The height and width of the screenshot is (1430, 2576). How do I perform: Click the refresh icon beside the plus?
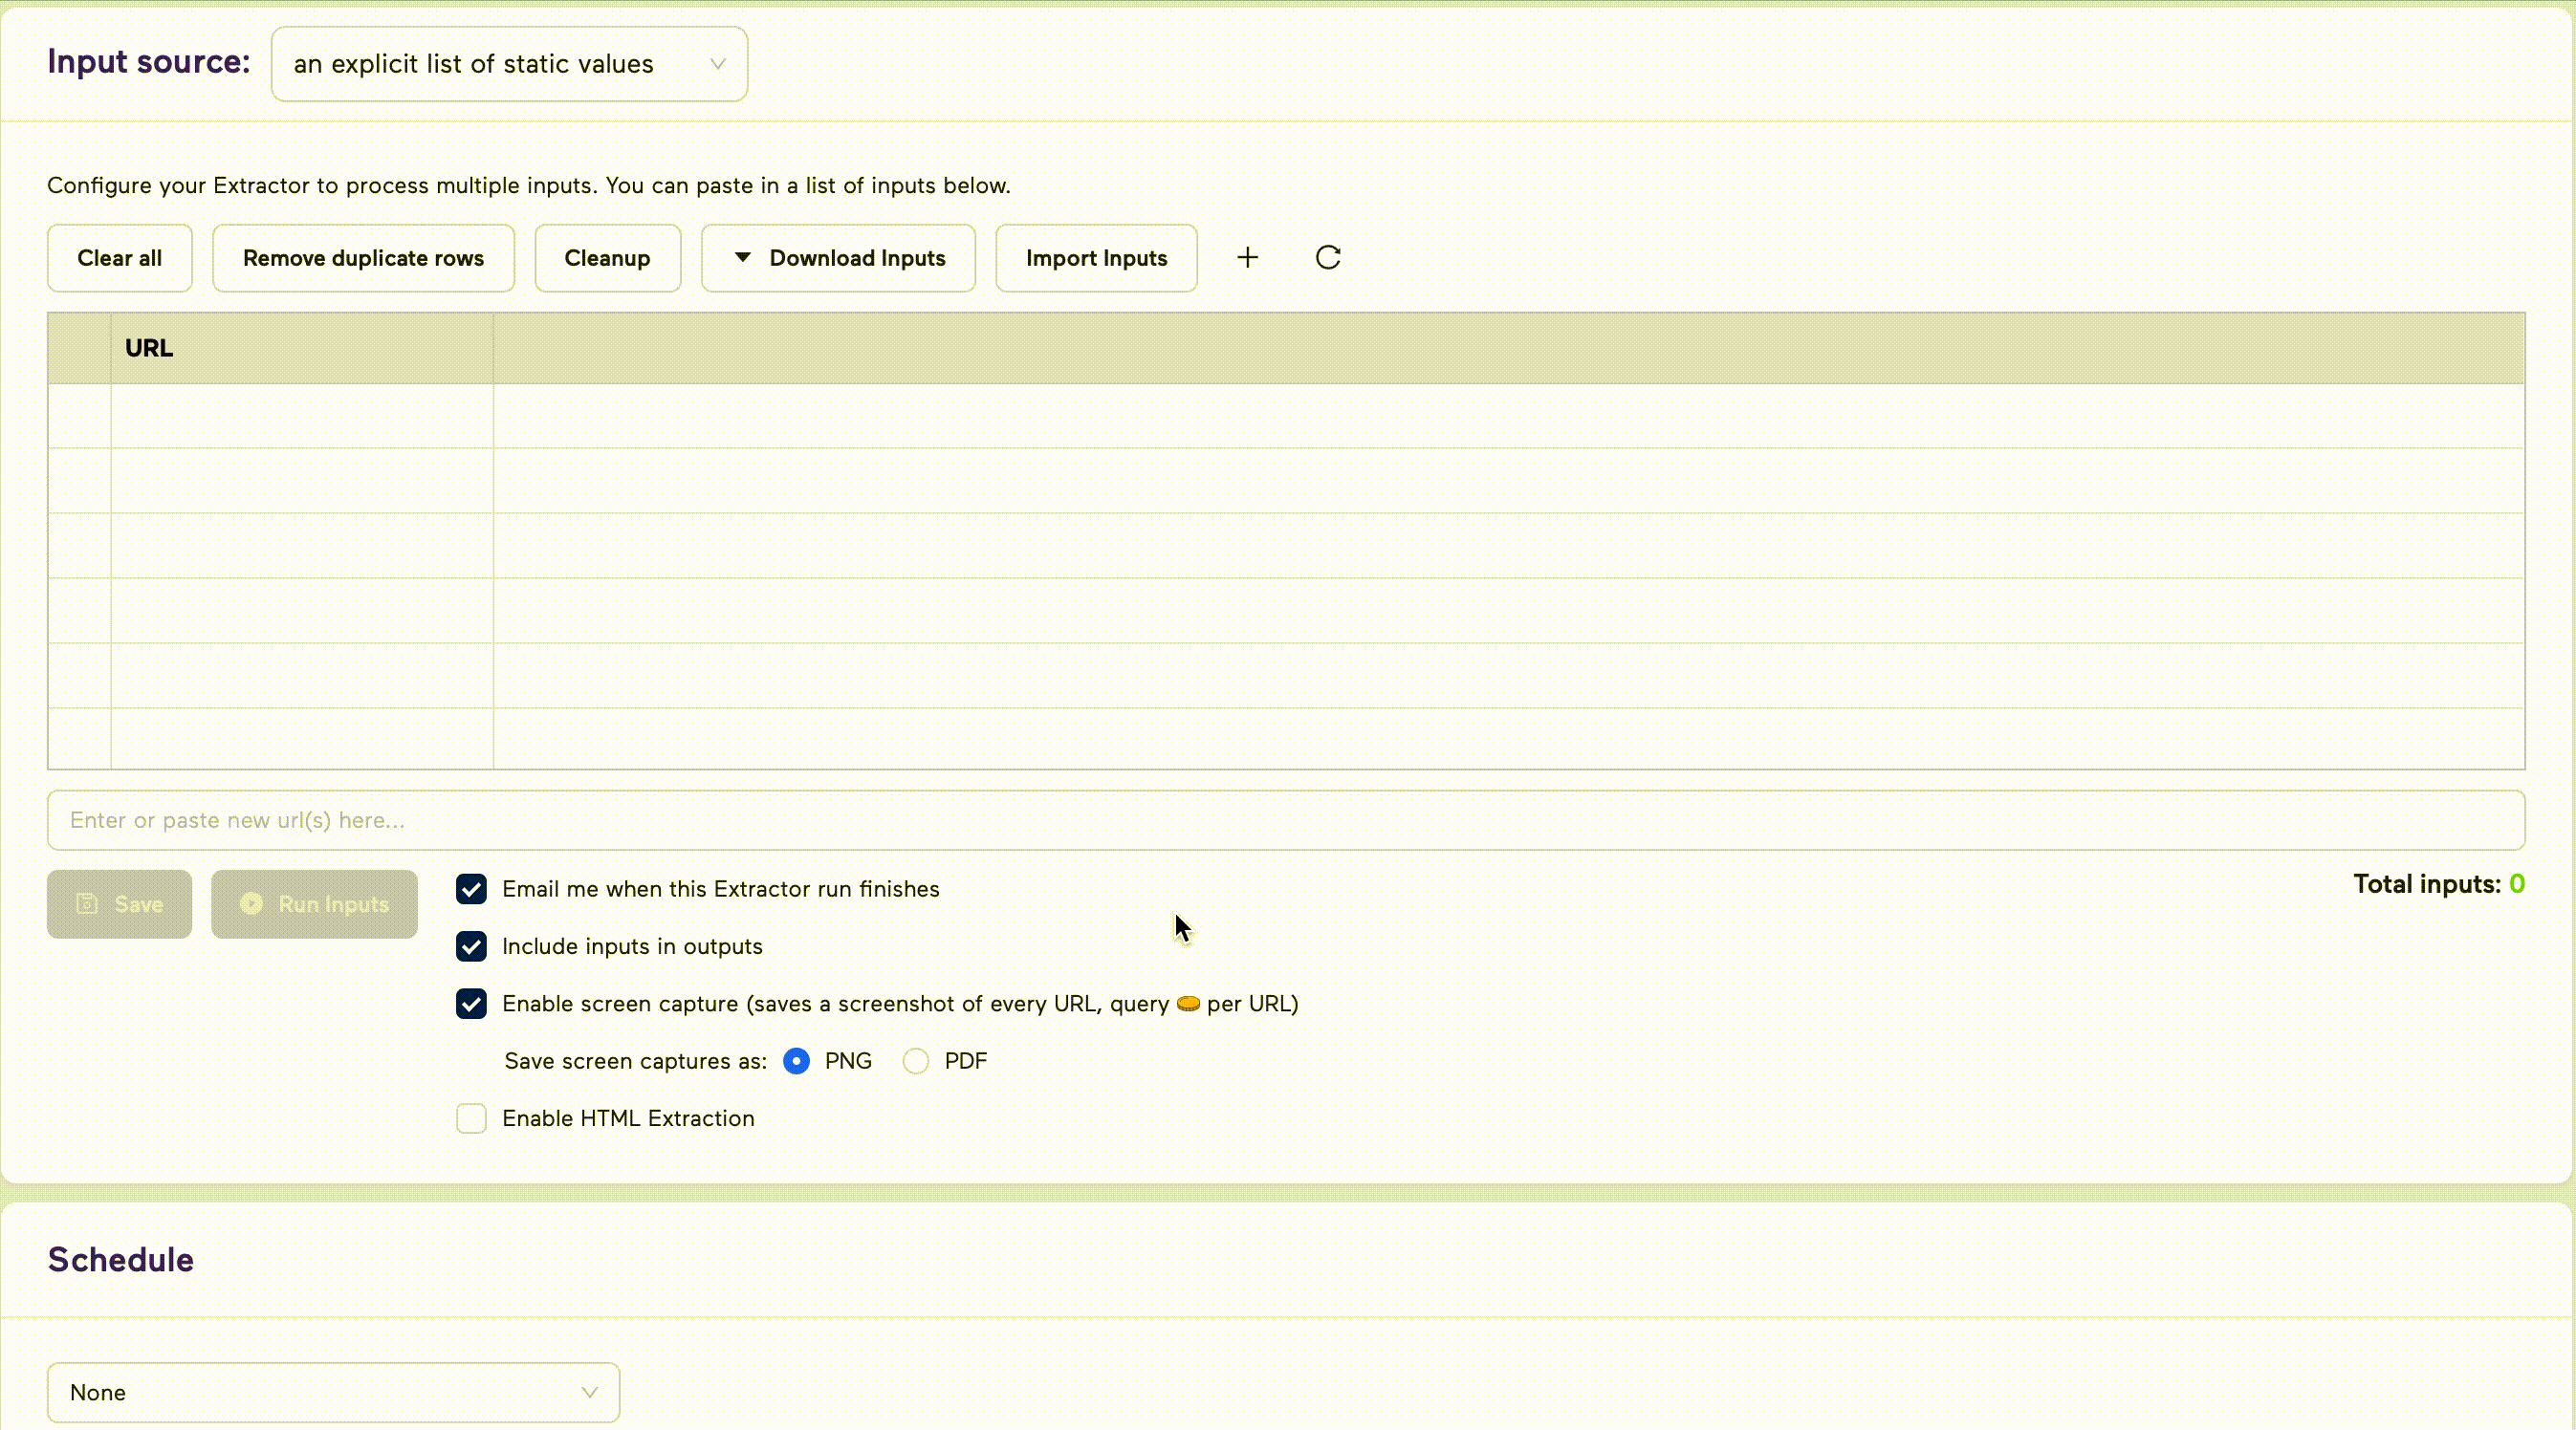tap(1327, 258)
